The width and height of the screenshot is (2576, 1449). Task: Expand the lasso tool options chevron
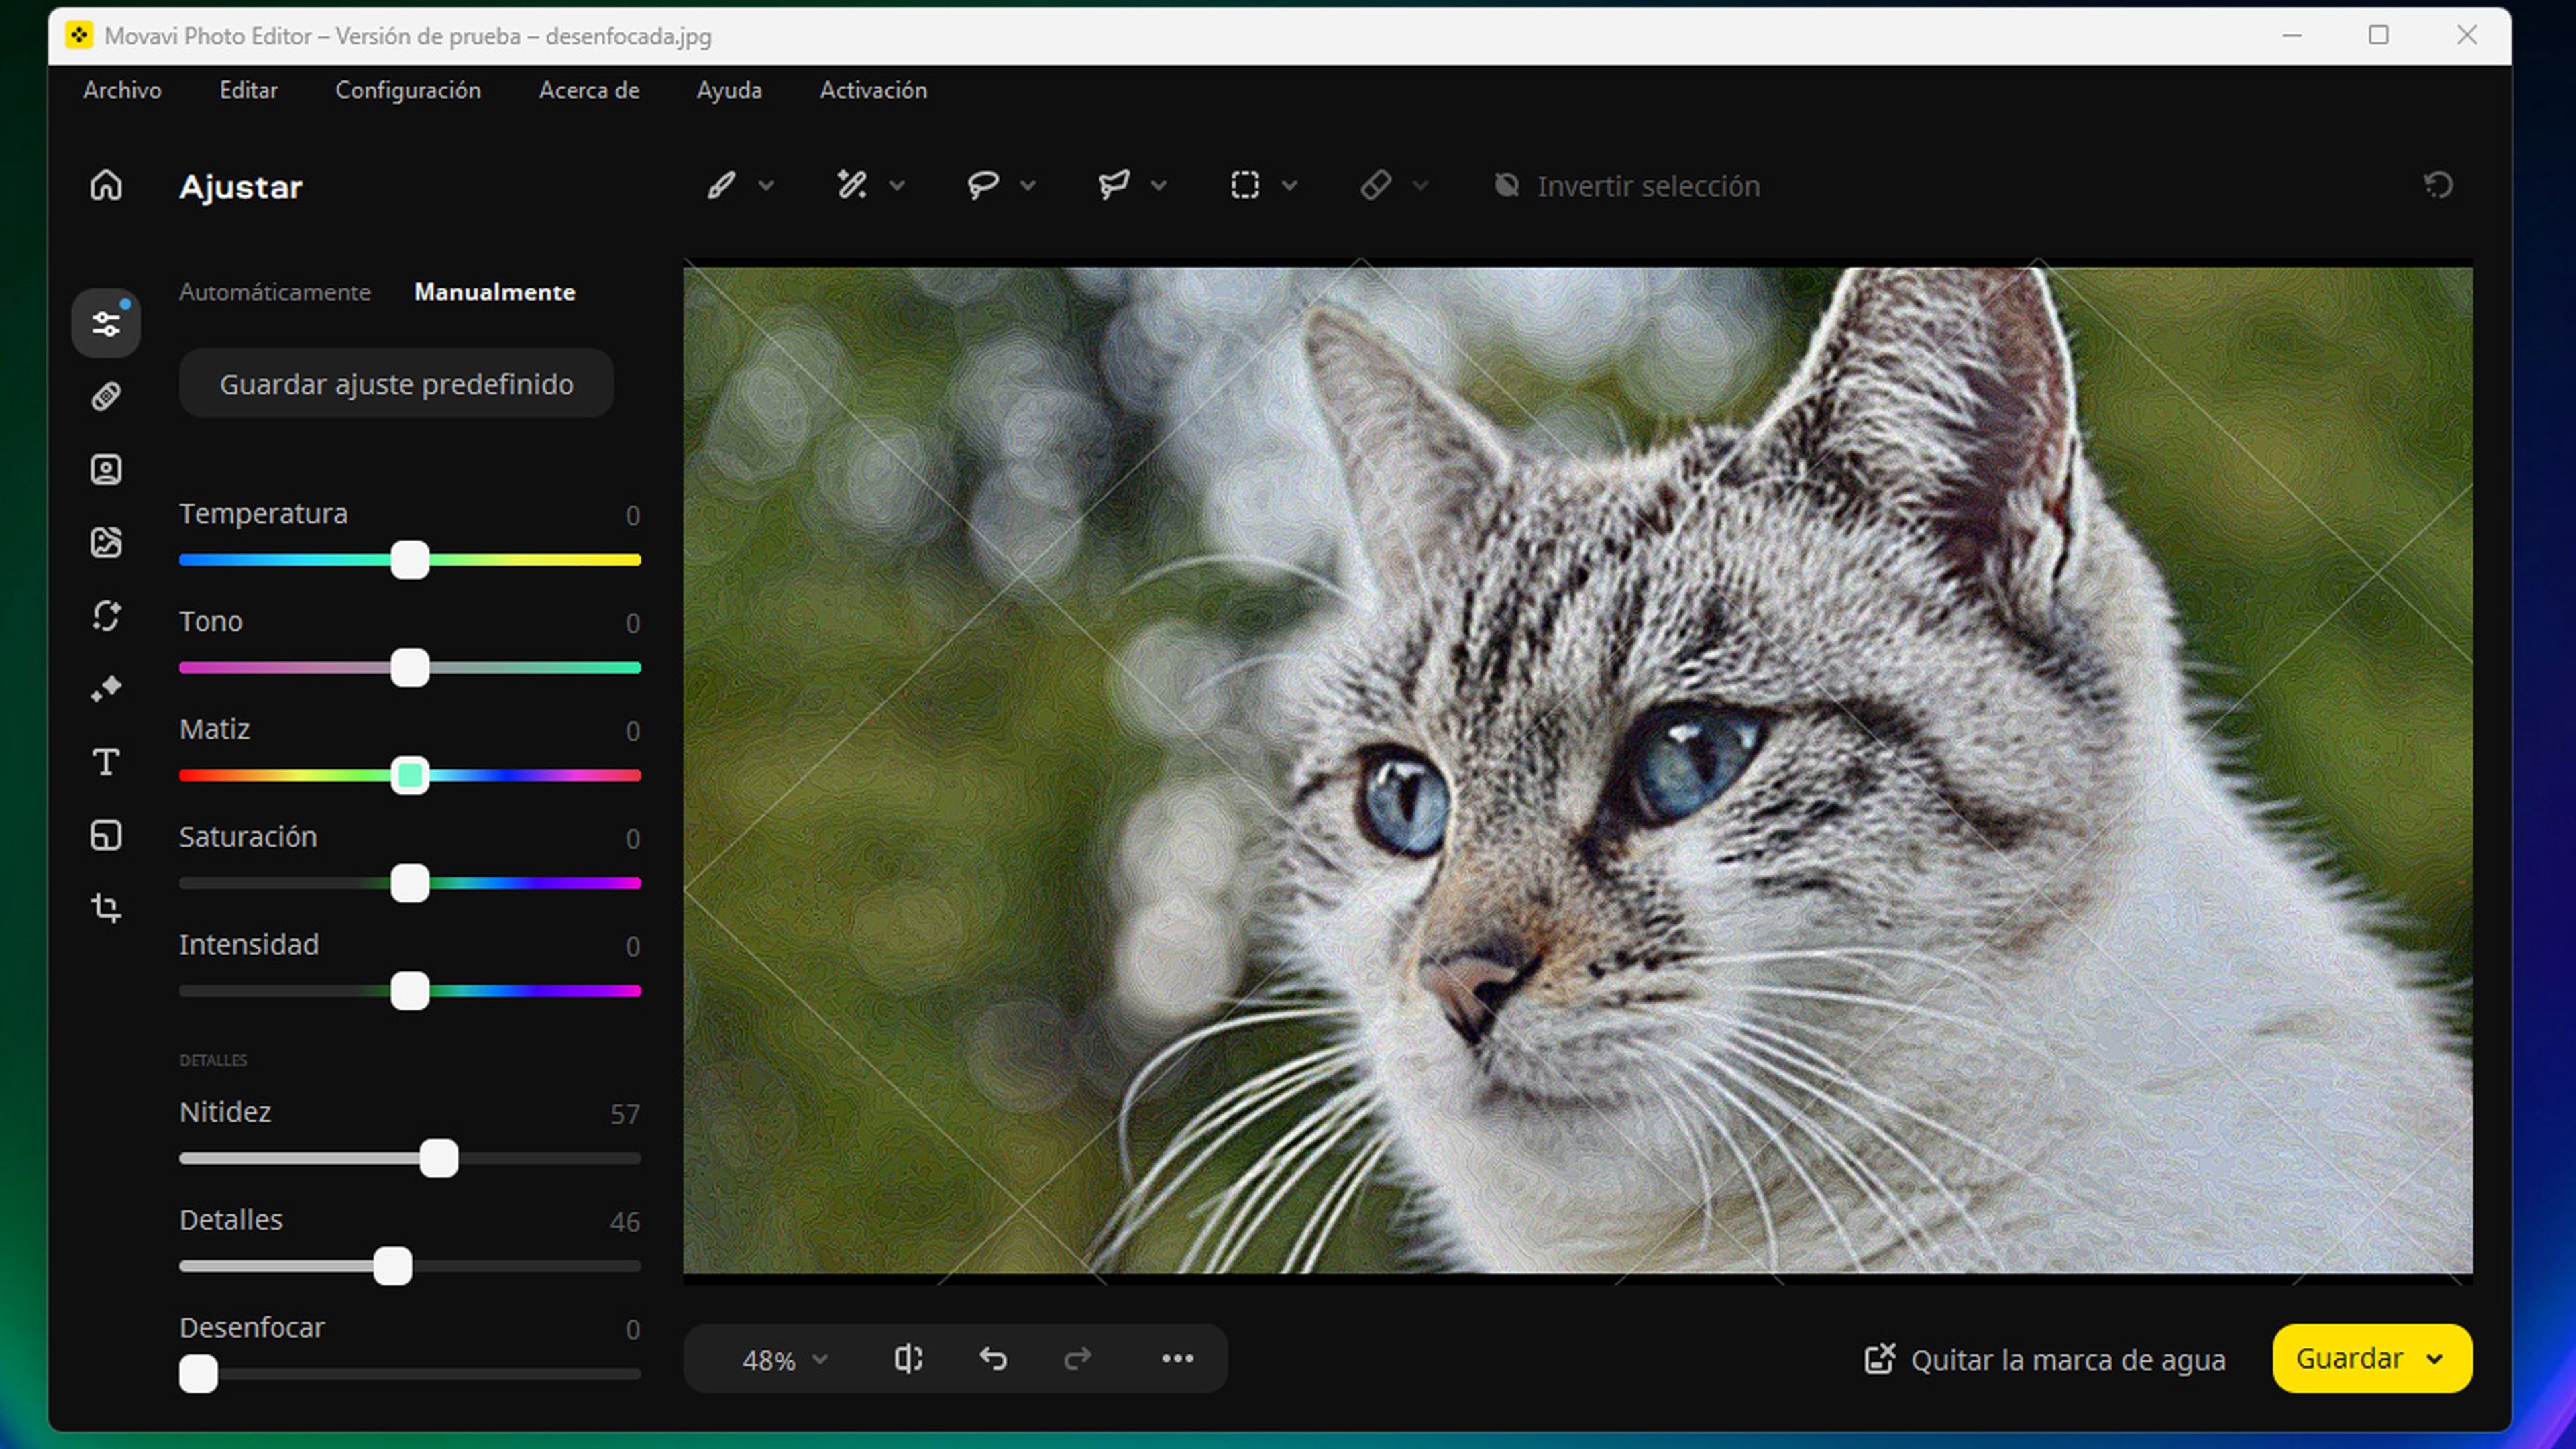click(1028, 185)
